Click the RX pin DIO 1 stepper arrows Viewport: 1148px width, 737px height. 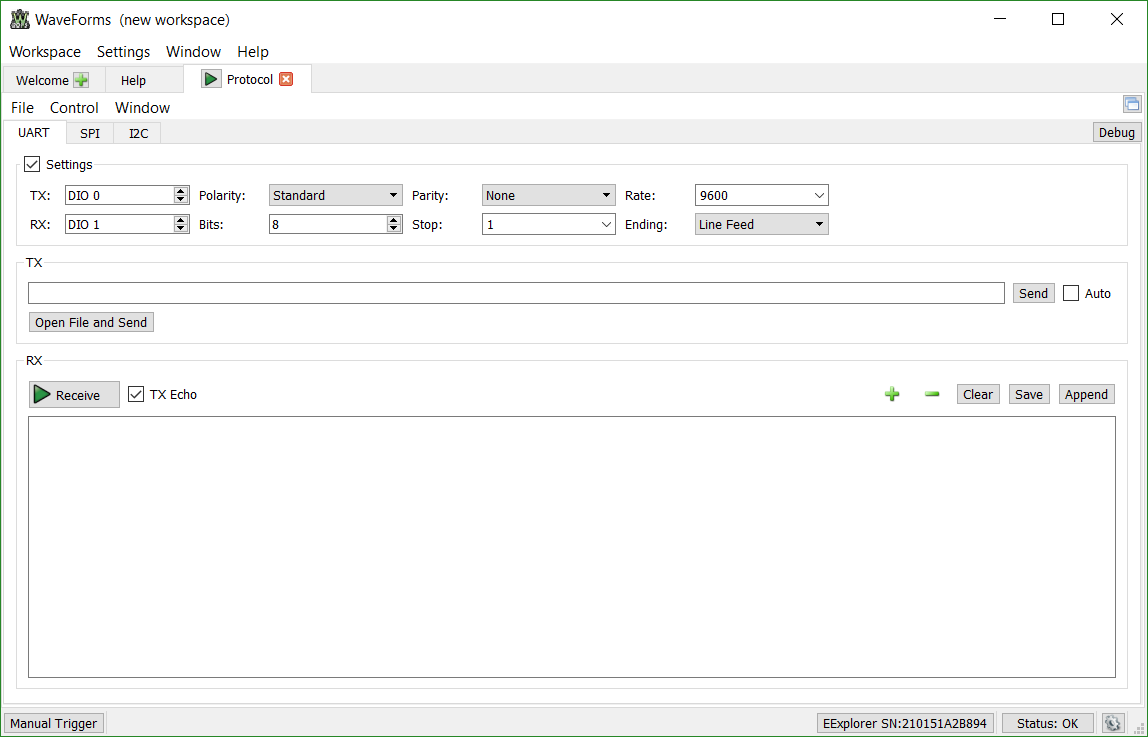[x=181, y=225]
